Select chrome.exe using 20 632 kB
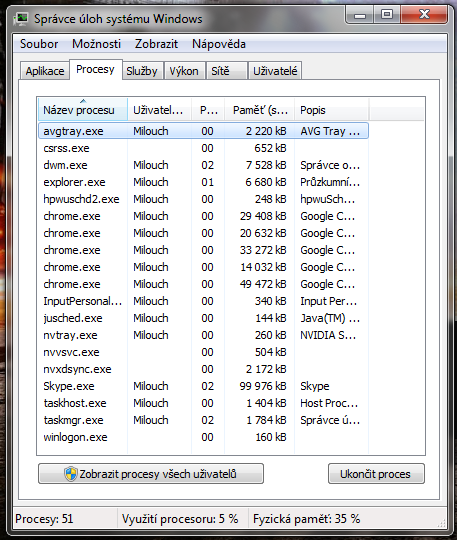 (x=203, y=233)
